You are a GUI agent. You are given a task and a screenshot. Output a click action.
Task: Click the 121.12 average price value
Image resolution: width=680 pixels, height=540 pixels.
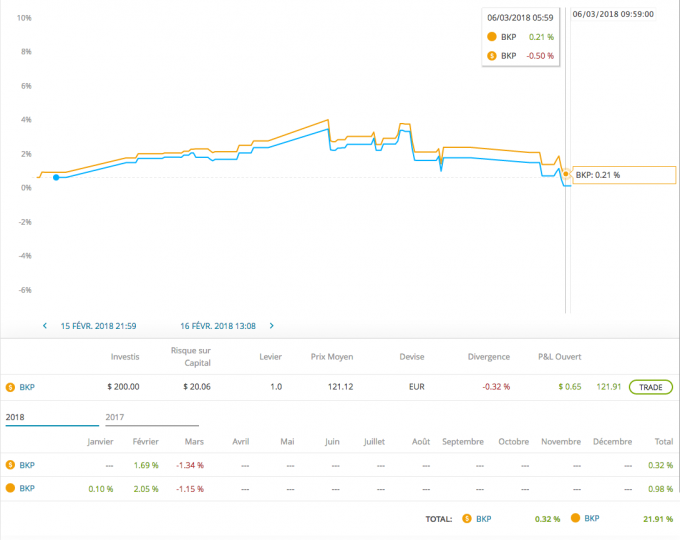coord(340,387)
